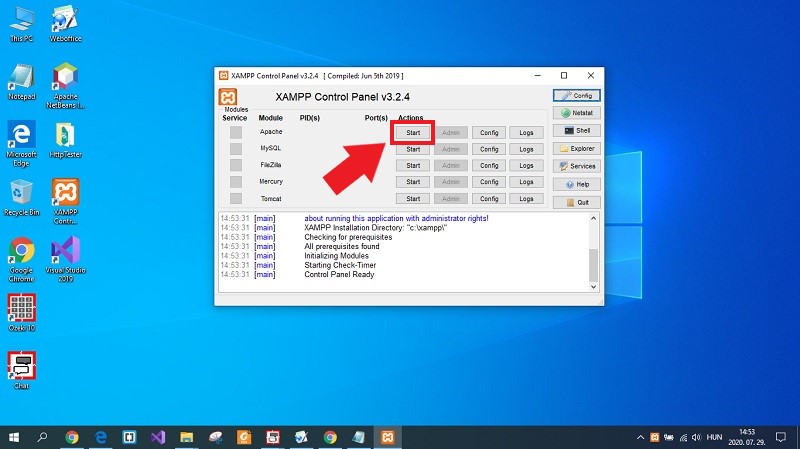Open Config for the Apache module

(x=489, y=133)
